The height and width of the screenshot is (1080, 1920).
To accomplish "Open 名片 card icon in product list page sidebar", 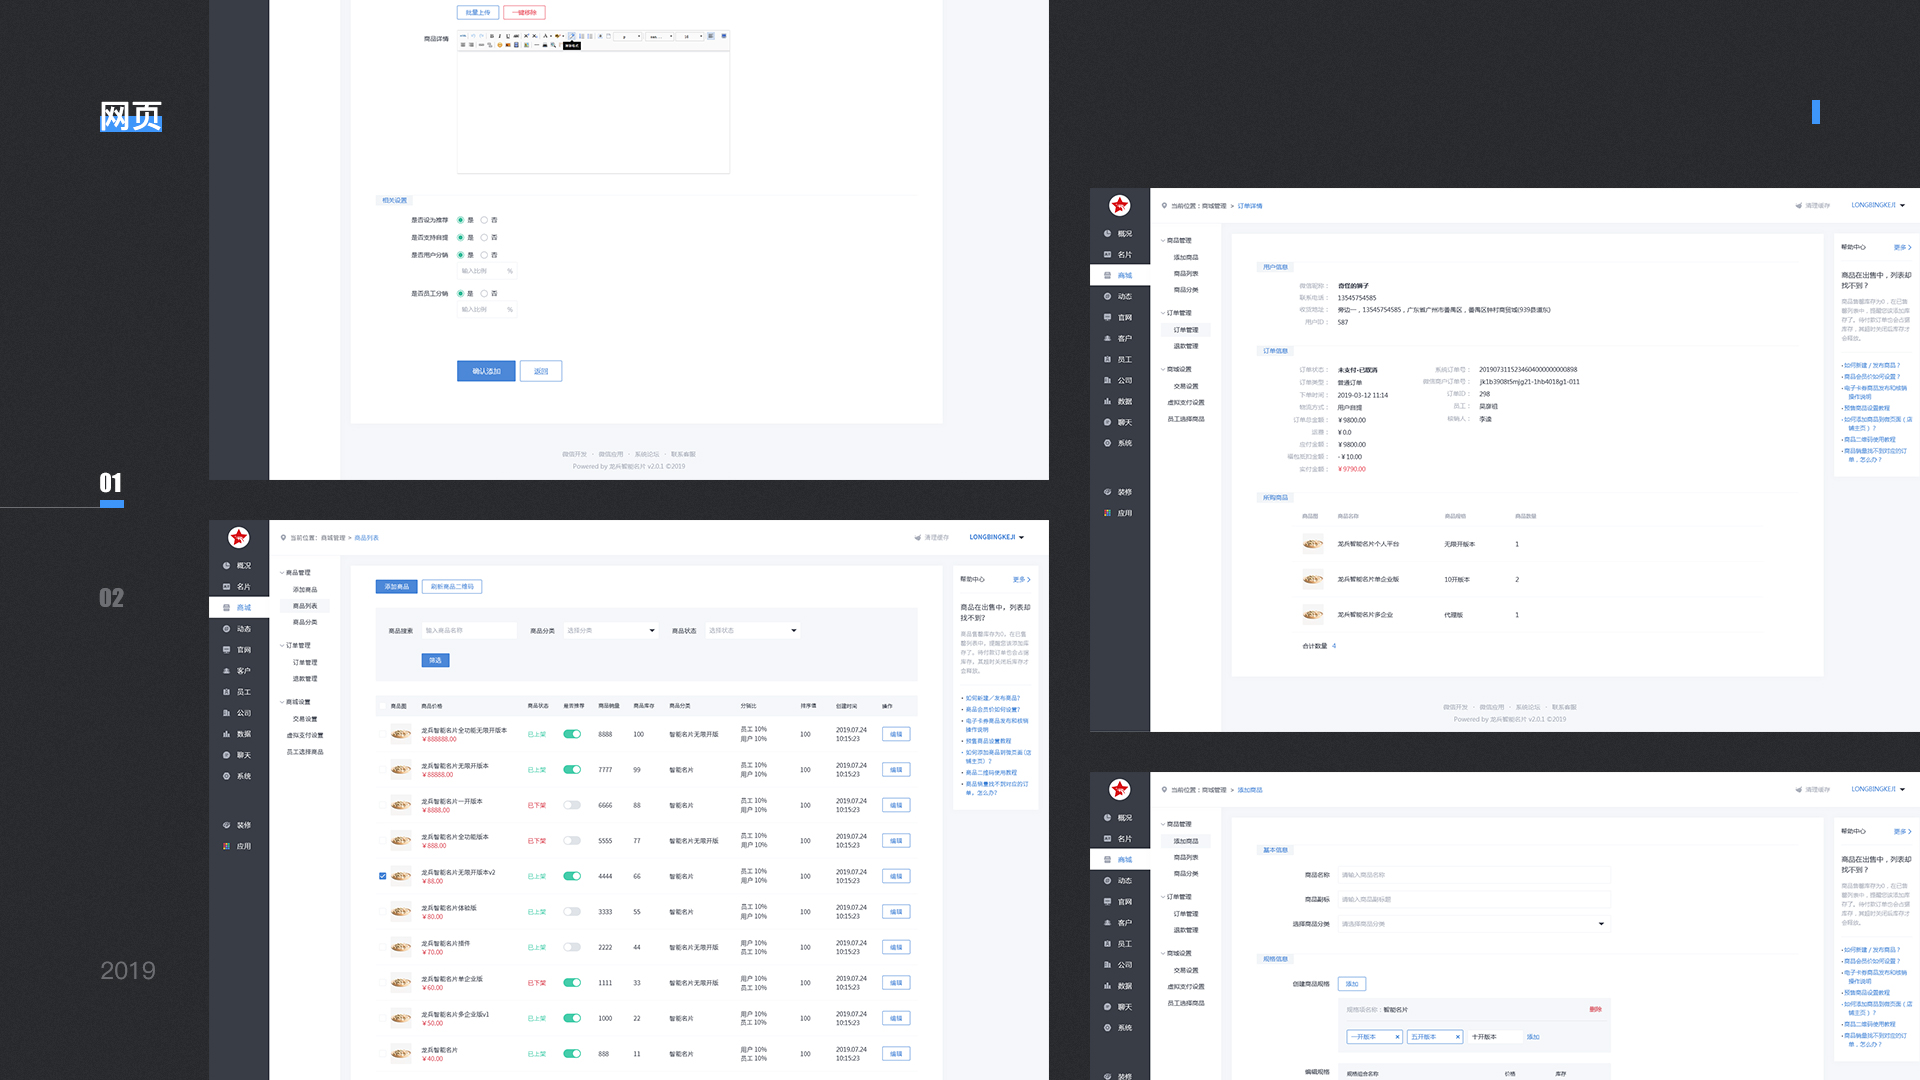I will (x=227, y=587).
